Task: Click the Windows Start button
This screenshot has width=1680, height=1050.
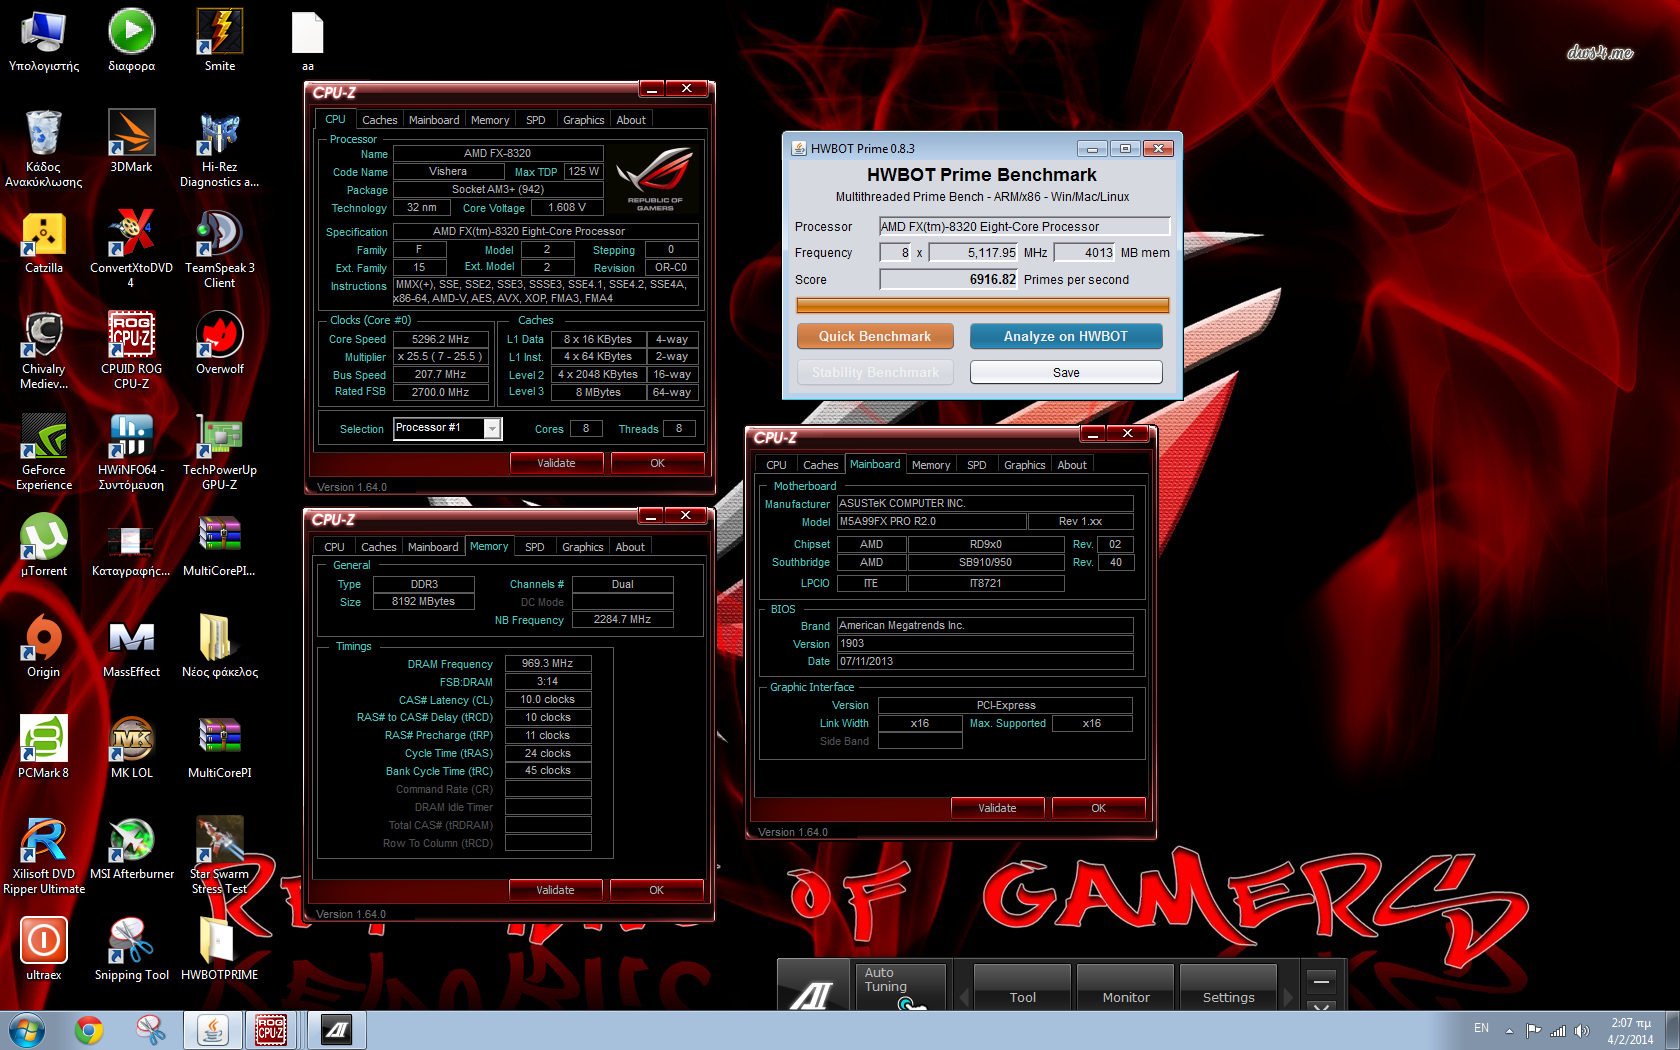Action: tap(27, 1030)
